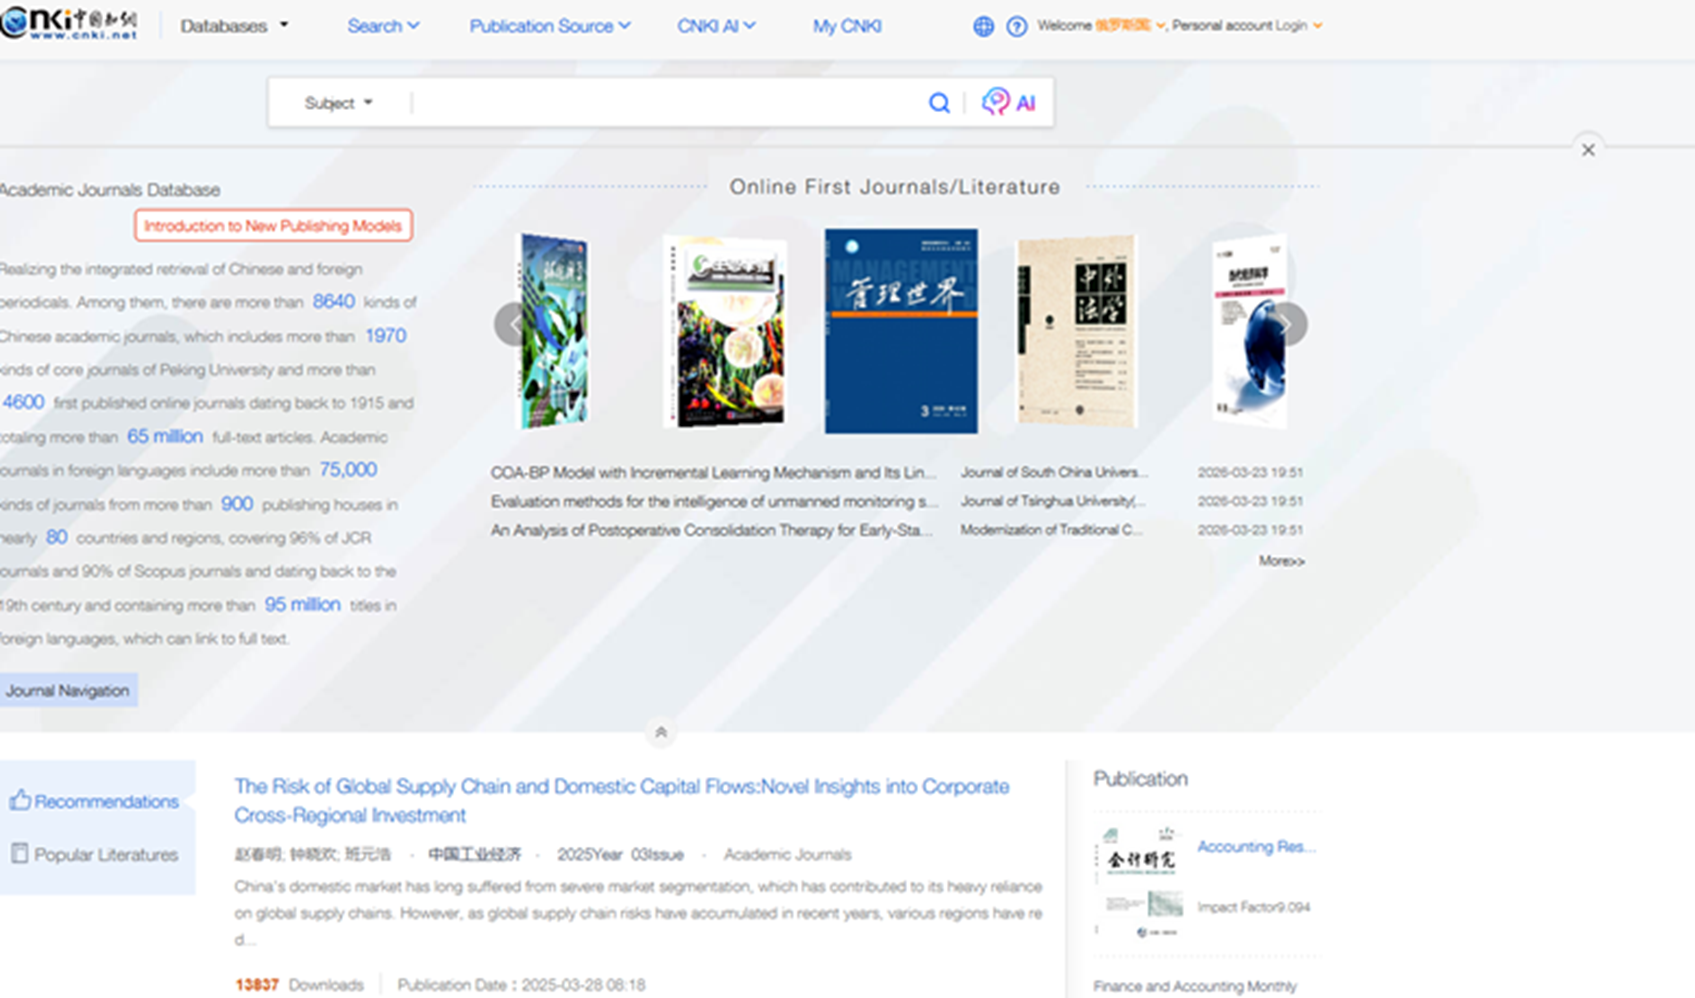The height and width of the screenshot is (998, 1695).
Task: Show next journals in carousel
Action: (x=1287, y=325)
